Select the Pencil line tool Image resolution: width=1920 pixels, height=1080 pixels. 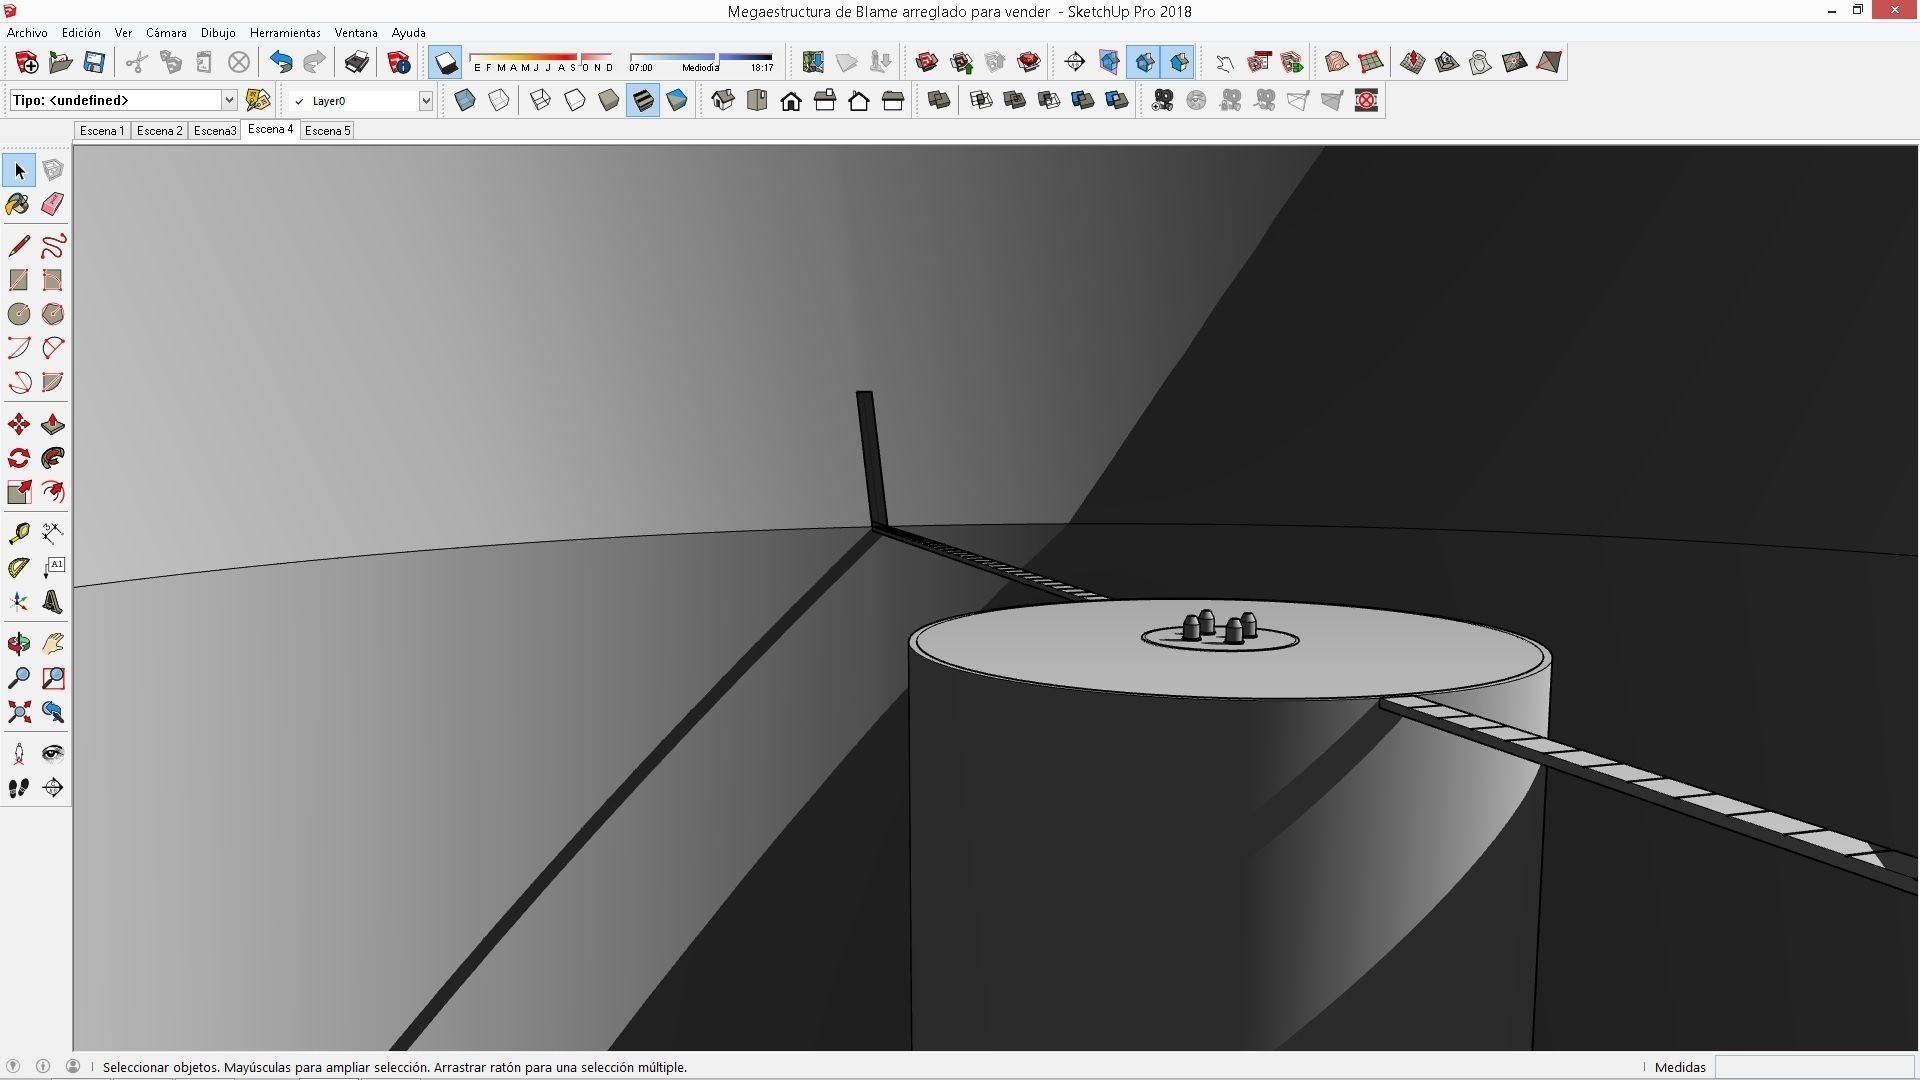[18, 246]
